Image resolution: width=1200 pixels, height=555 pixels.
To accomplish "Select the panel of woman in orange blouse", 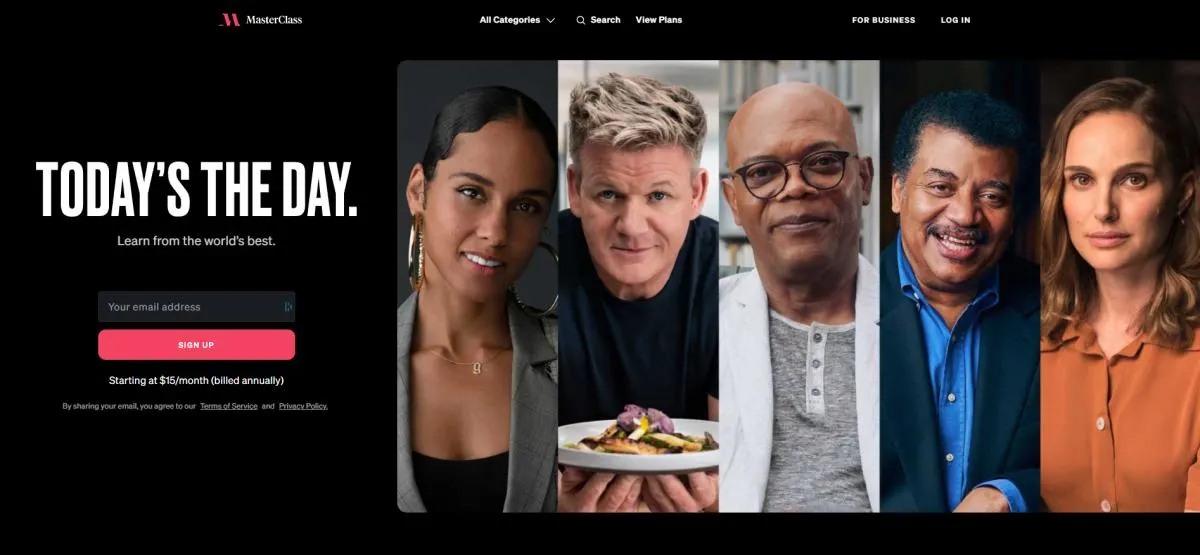I will pos(1120,286).
